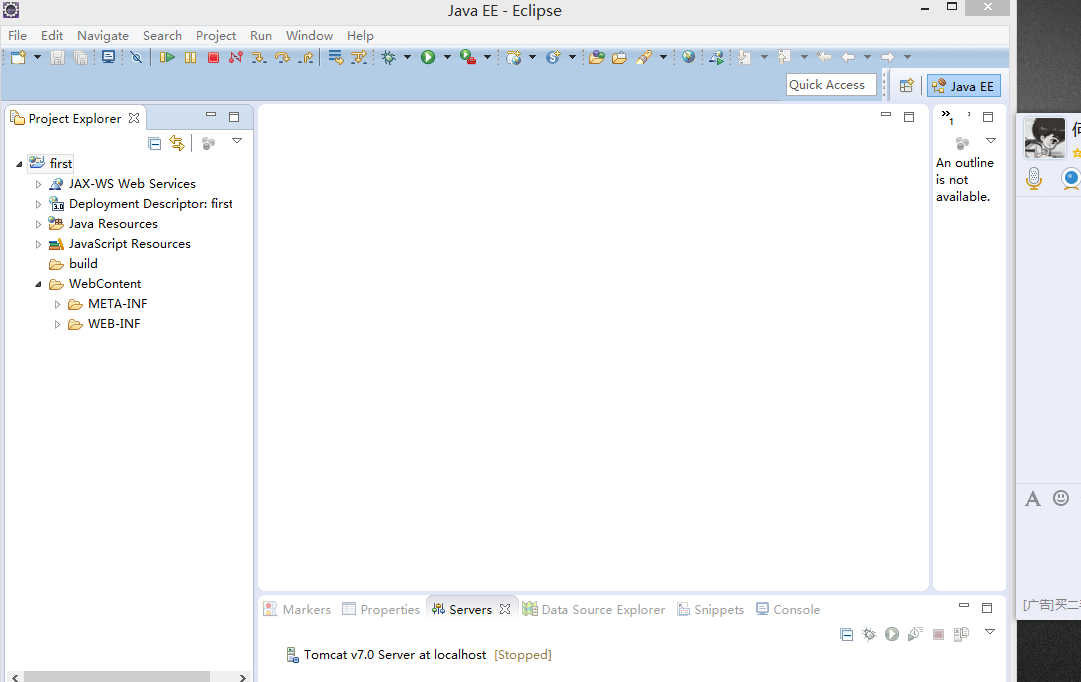
Task: Click the Drop to Frame icon
Action: (x=336, y=57)
